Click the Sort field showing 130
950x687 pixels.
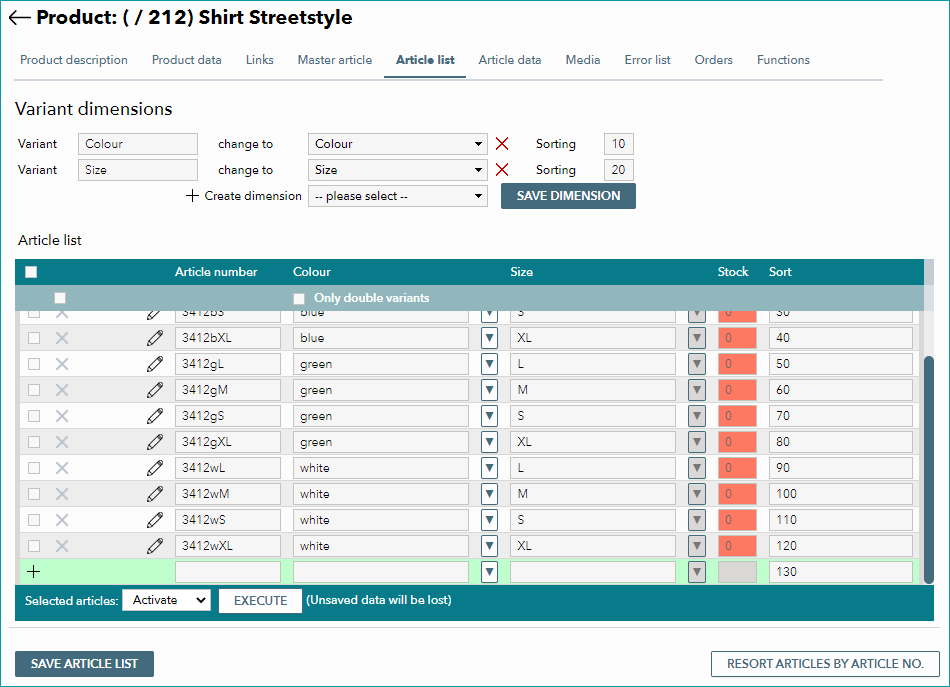[840, 571]
